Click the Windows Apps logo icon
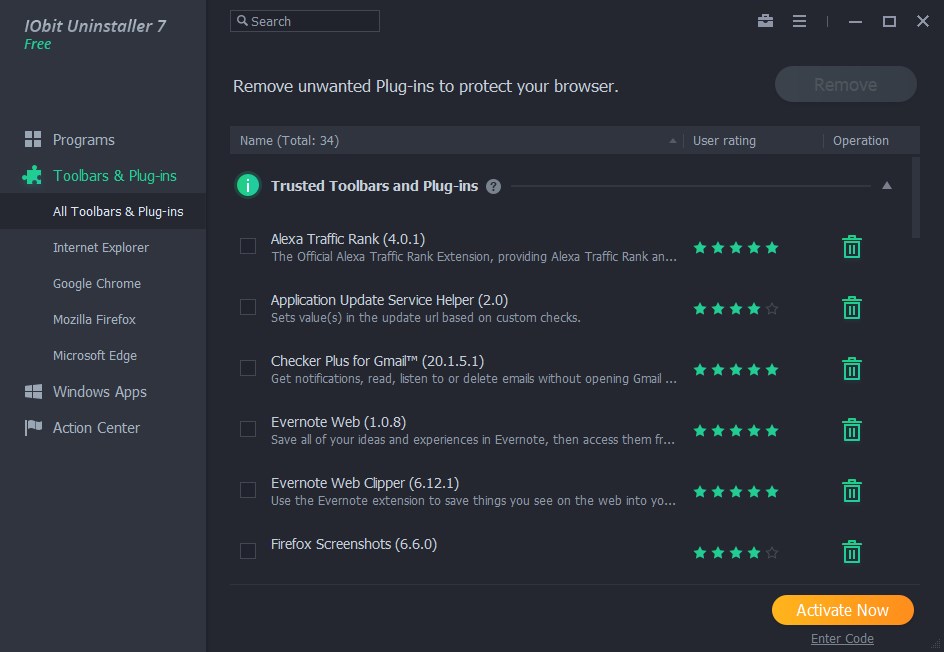The height and width of the screenshot is (652, 944). 33,391
